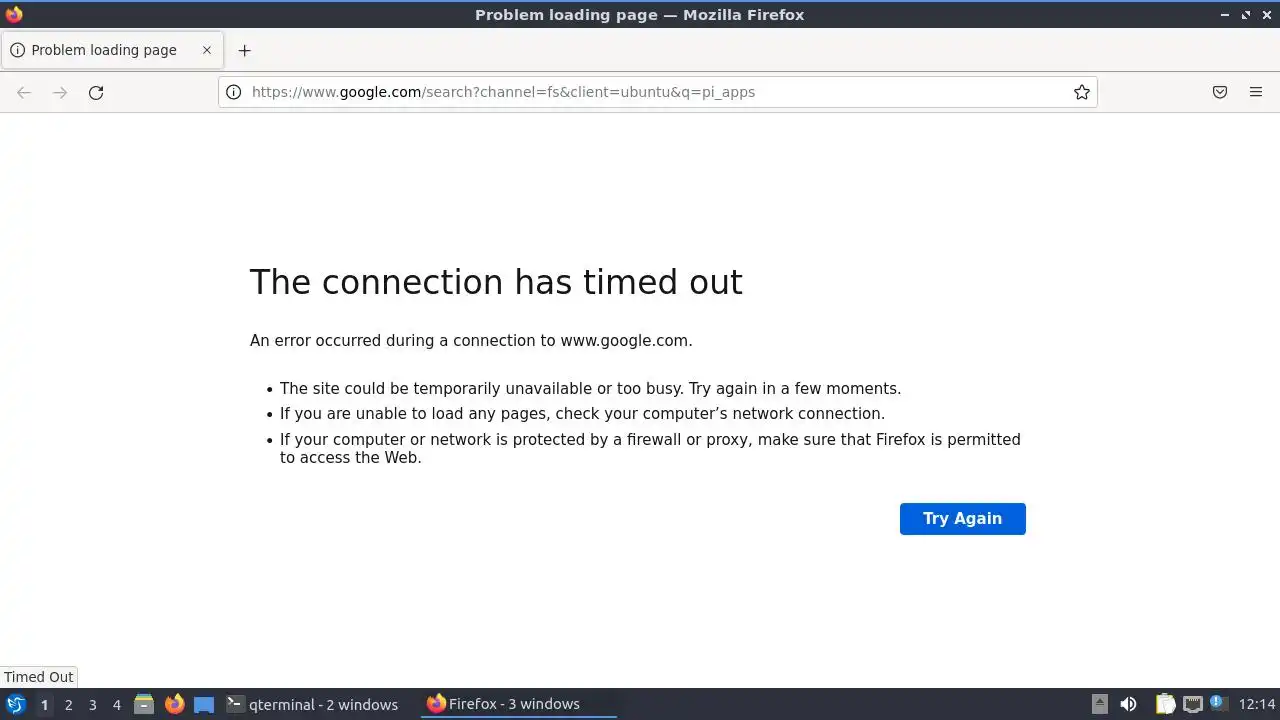Bookmark this page with the star
Screen dimensions: 1280x720
point(1082,92)
